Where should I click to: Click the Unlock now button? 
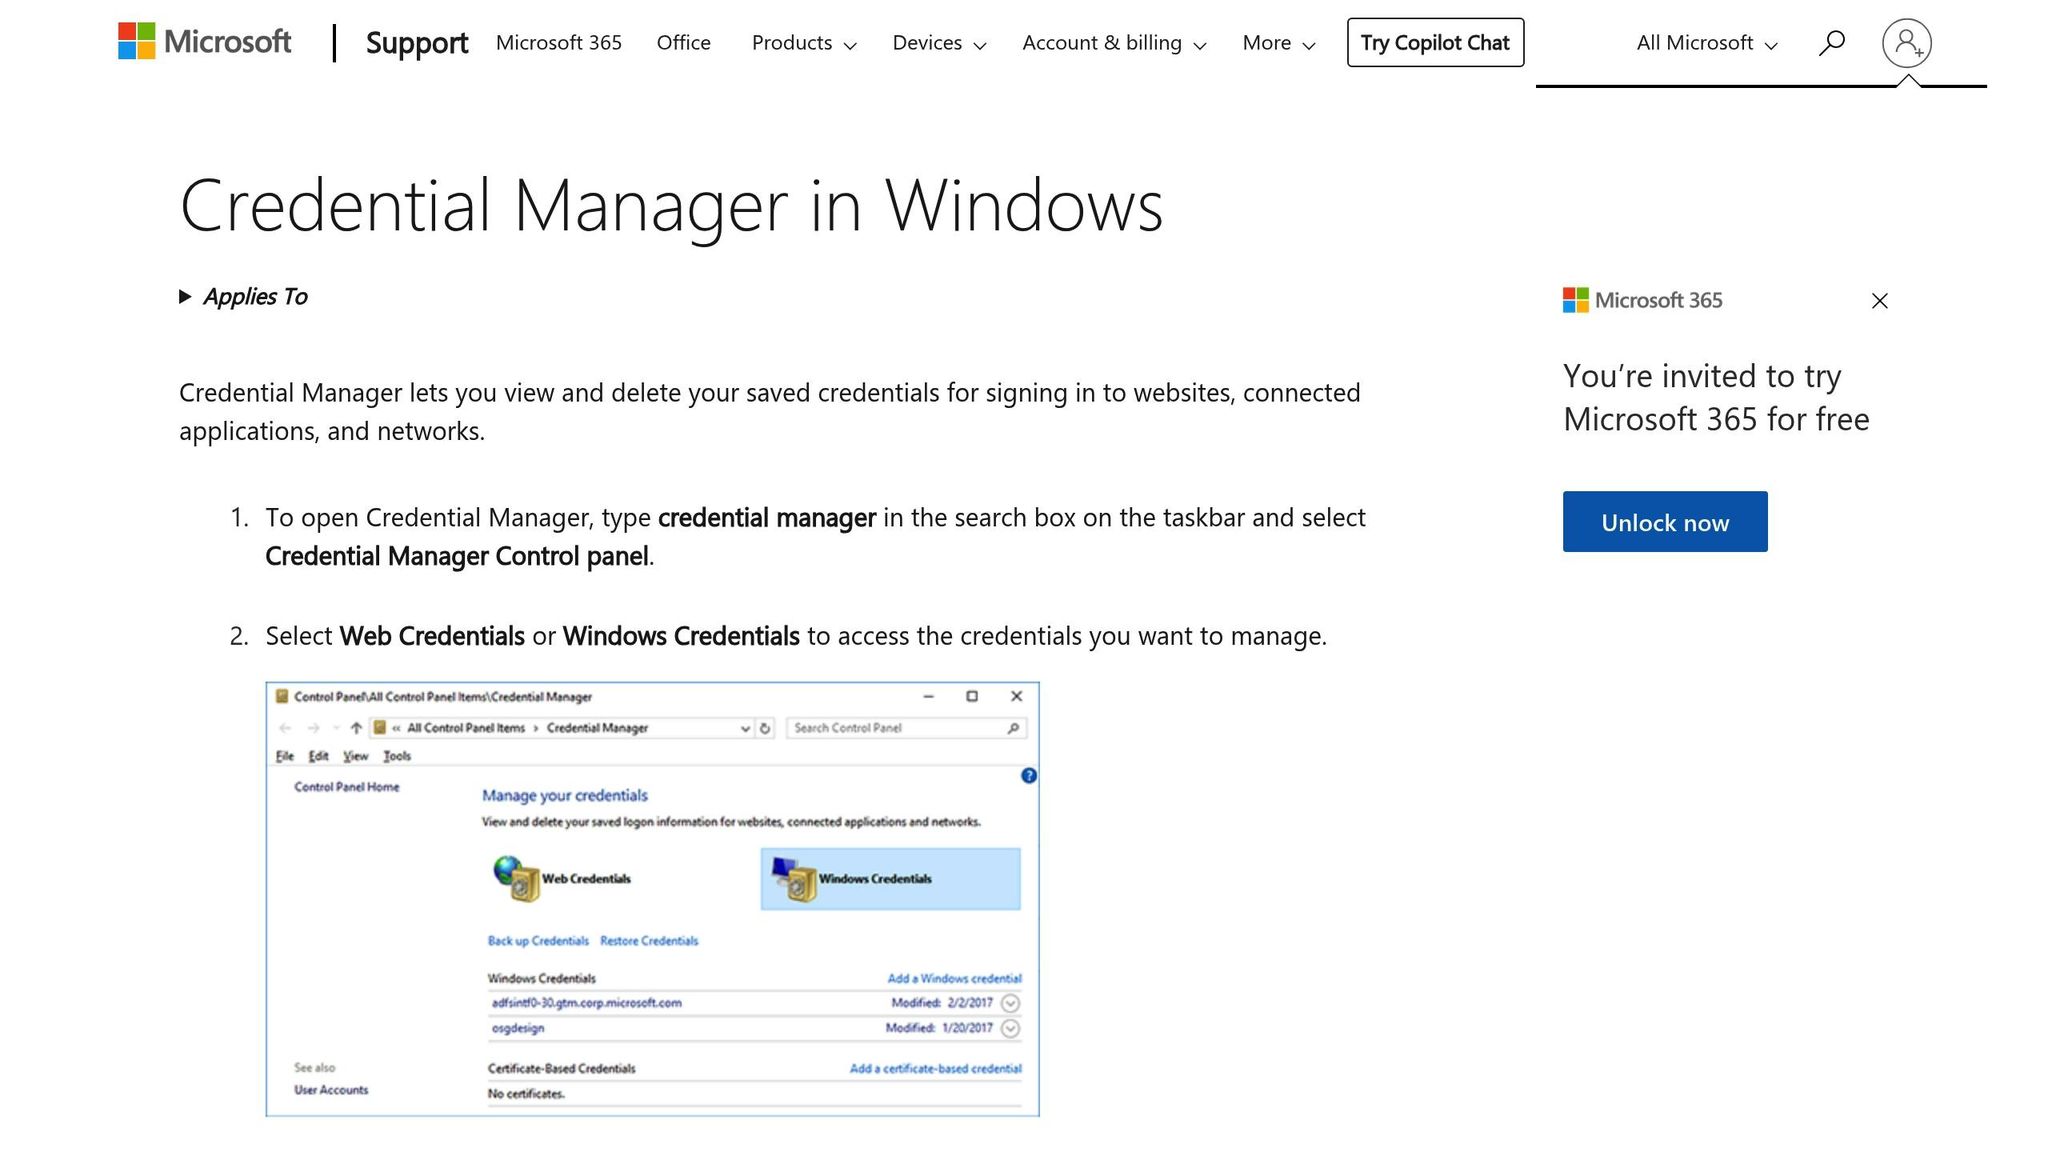pyautogui.click(x=1664, y=521)
